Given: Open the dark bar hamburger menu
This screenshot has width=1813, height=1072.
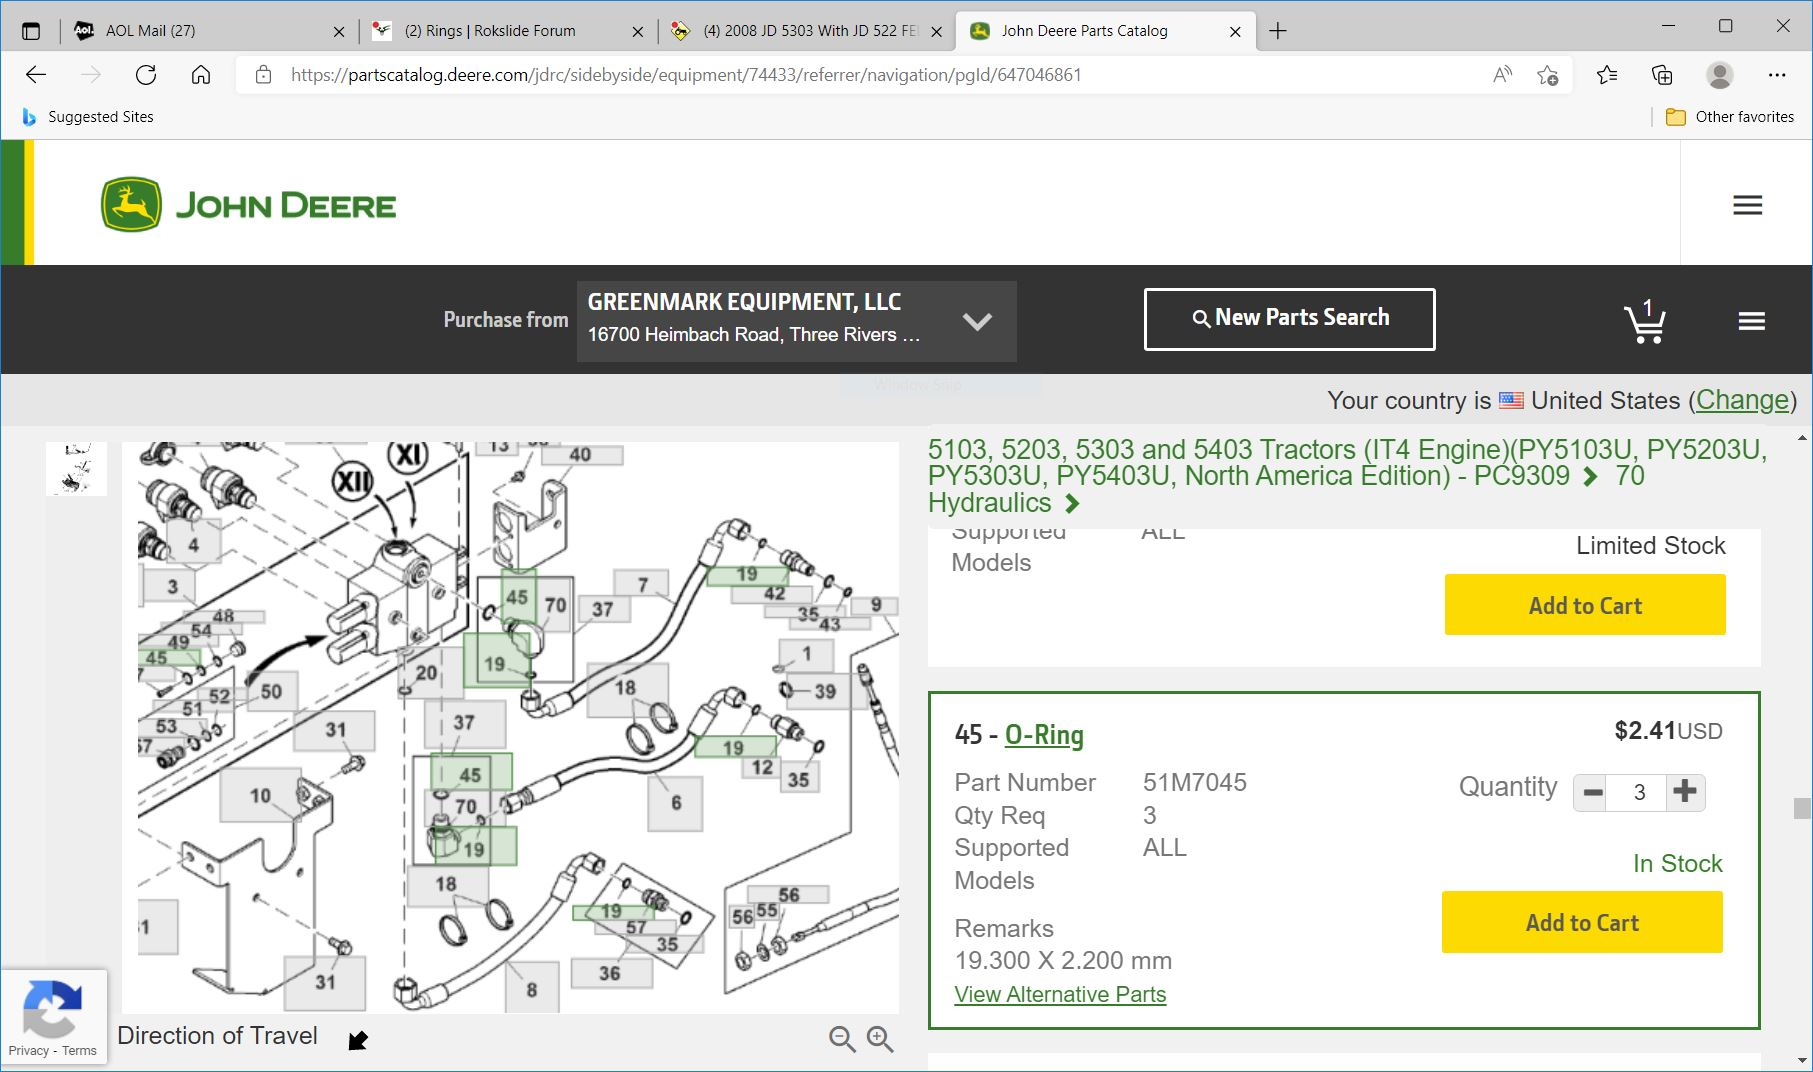Looking at the screenshot, I should (1751, 321).
